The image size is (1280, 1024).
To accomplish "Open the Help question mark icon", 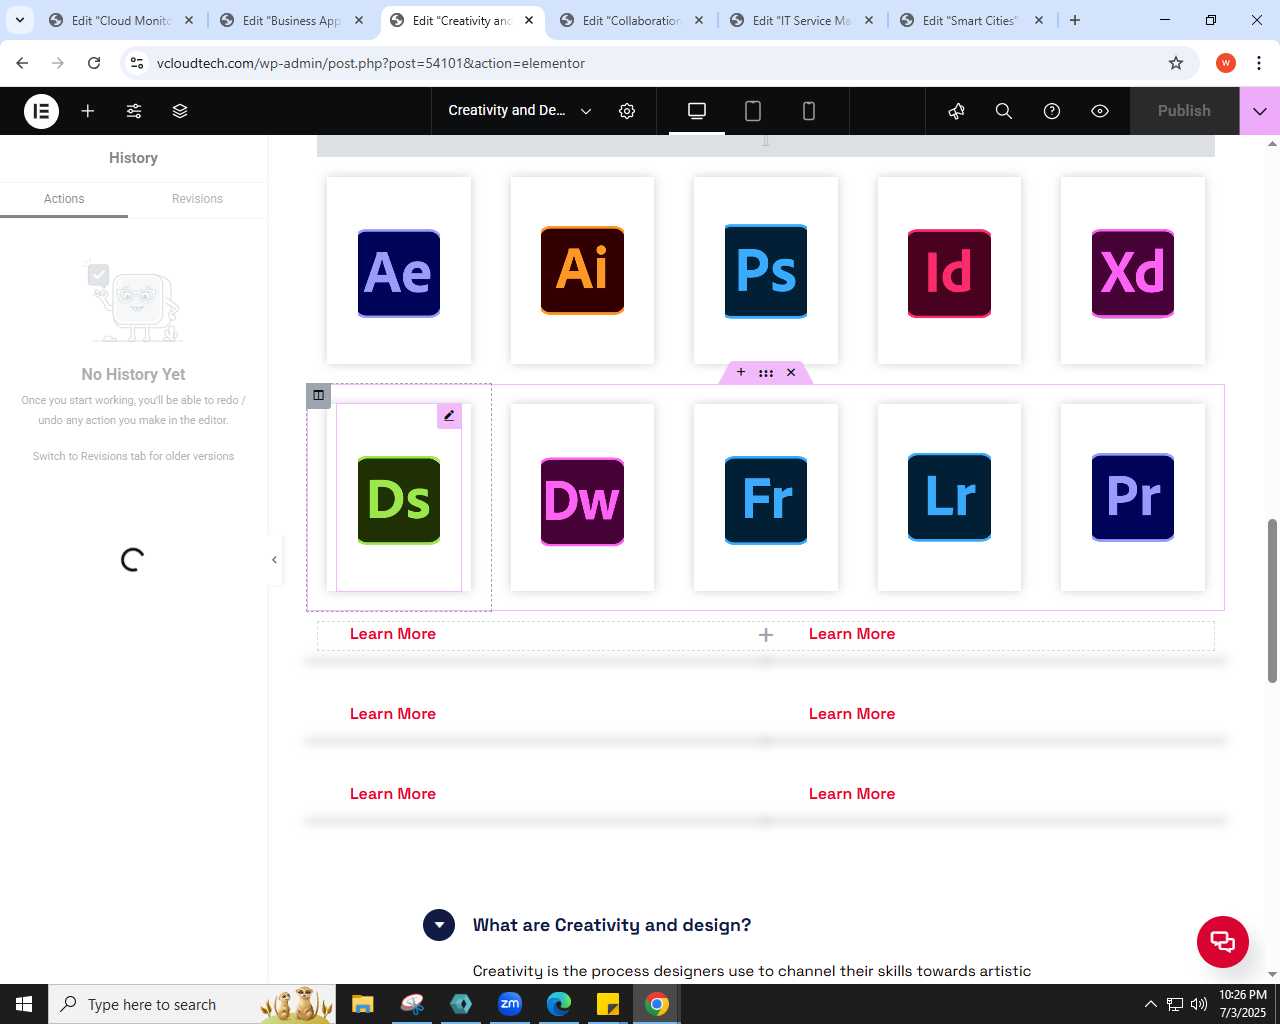I will [1052, 111].
